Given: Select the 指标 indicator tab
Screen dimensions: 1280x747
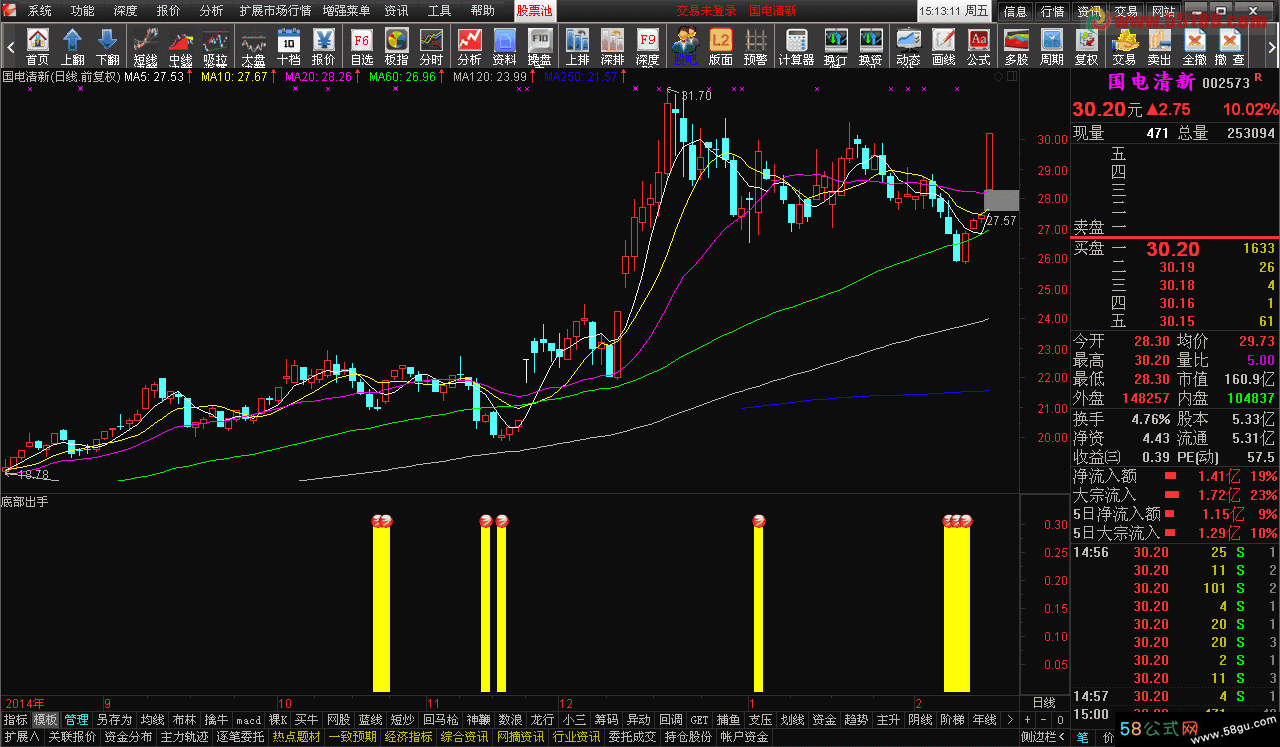Looking at the screenshot, I should tap(16, 719).
